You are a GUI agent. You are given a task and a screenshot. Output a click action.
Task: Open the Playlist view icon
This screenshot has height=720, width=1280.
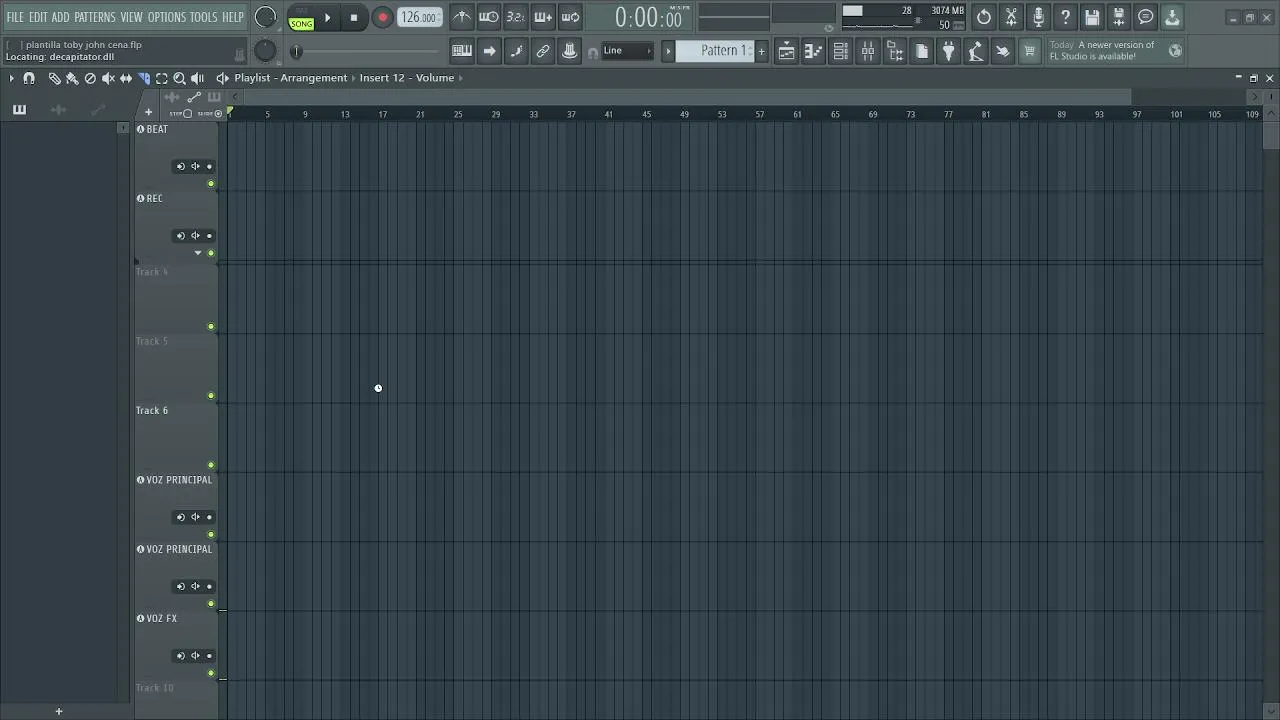pos(787,51)
